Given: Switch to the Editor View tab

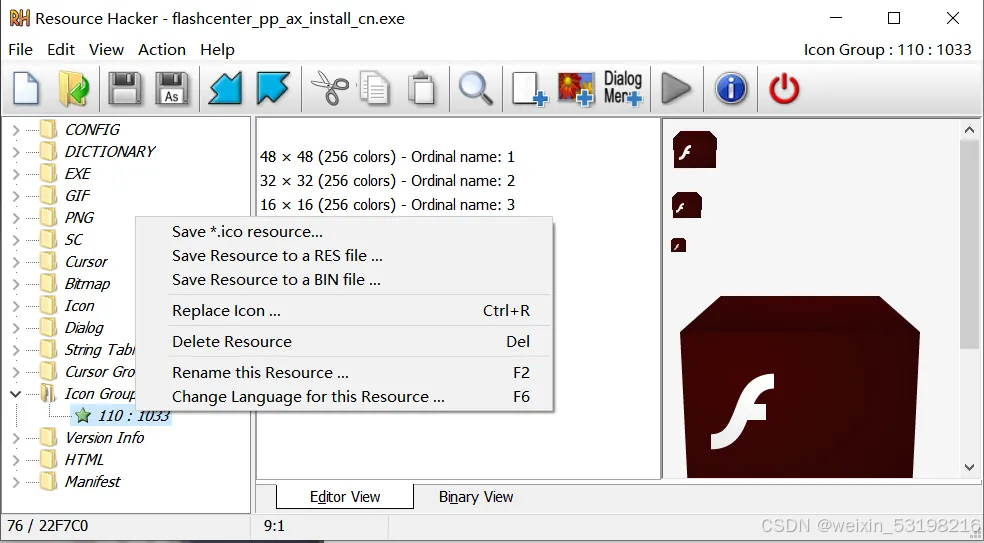Looking at the screenshot, I should click(x=345, y=497).
